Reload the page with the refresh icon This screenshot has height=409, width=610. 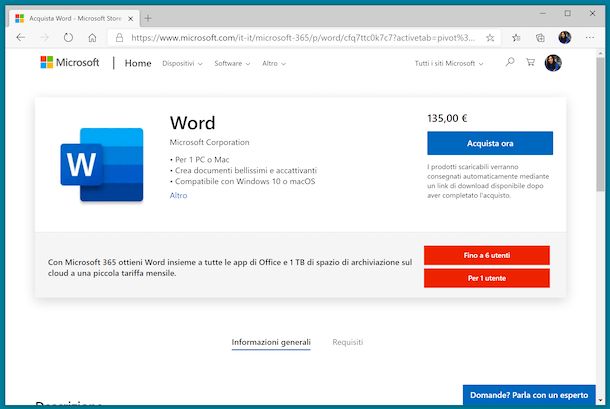coord(68,37)
